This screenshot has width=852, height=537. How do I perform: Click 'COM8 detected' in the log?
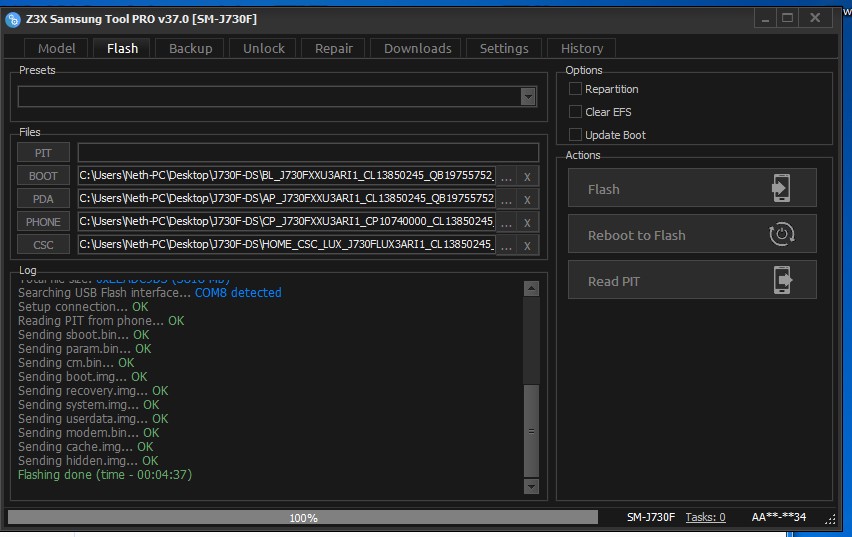(238, 293)
